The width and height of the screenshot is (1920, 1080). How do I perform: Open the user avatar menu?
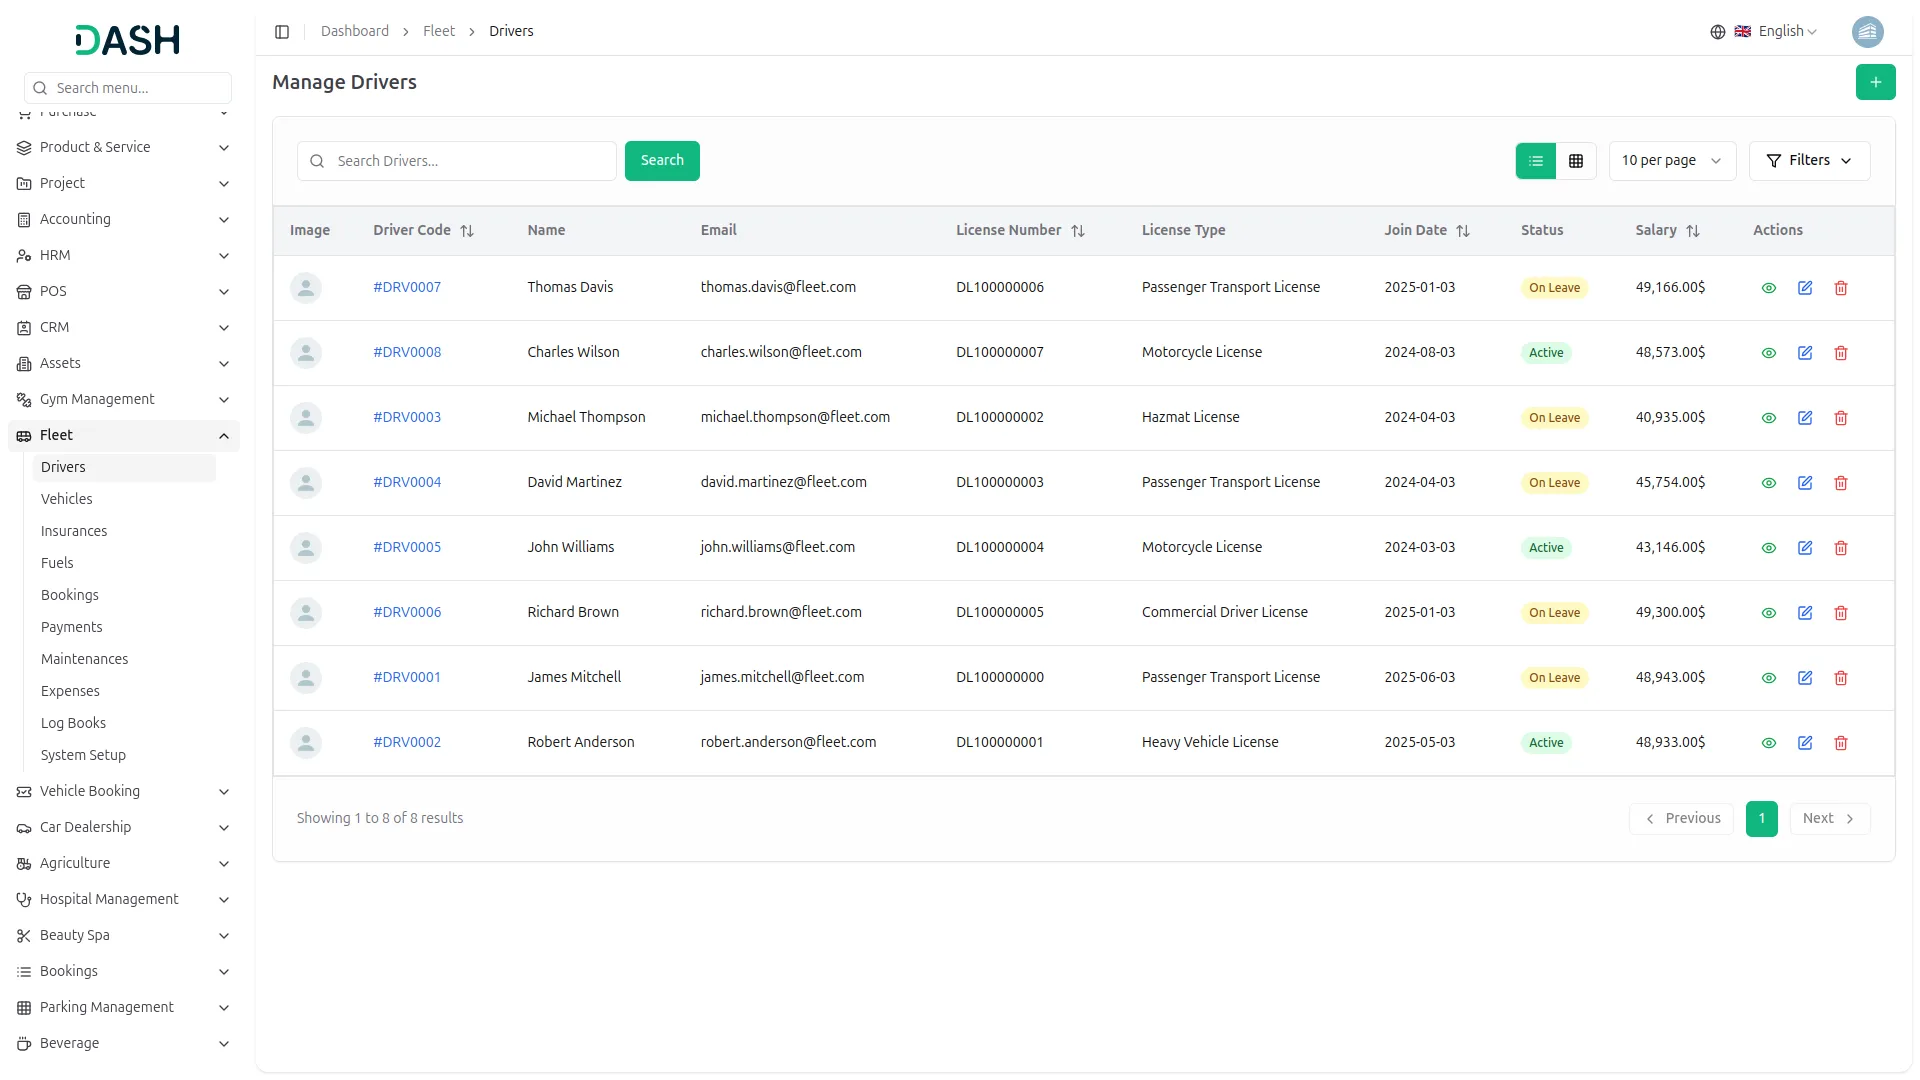pos(1867,32)
